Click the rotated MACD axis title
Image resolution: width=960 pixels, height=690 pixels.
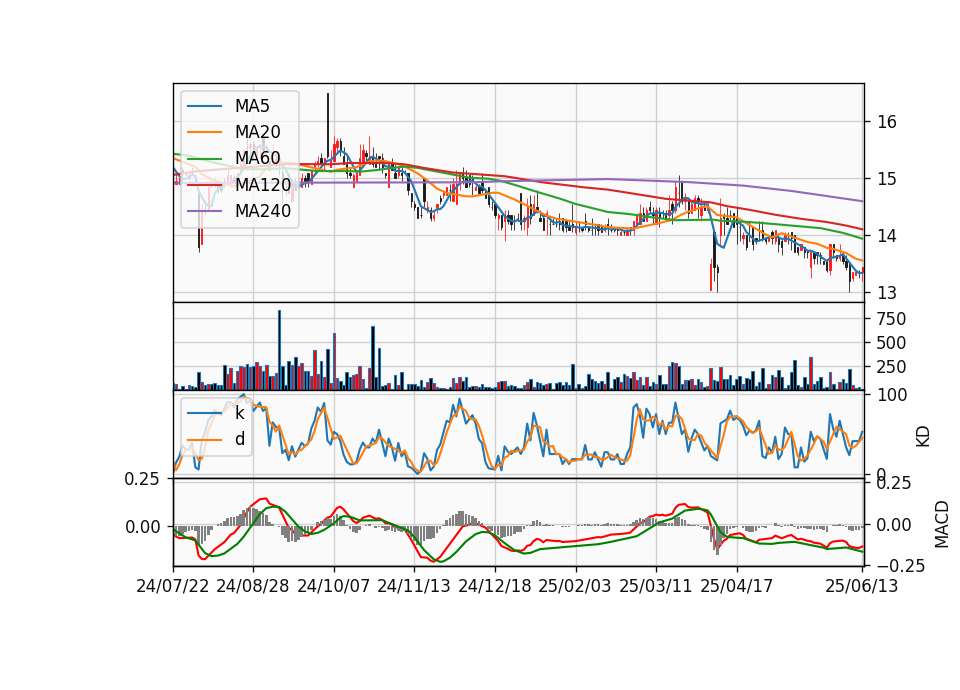(942, 524)
